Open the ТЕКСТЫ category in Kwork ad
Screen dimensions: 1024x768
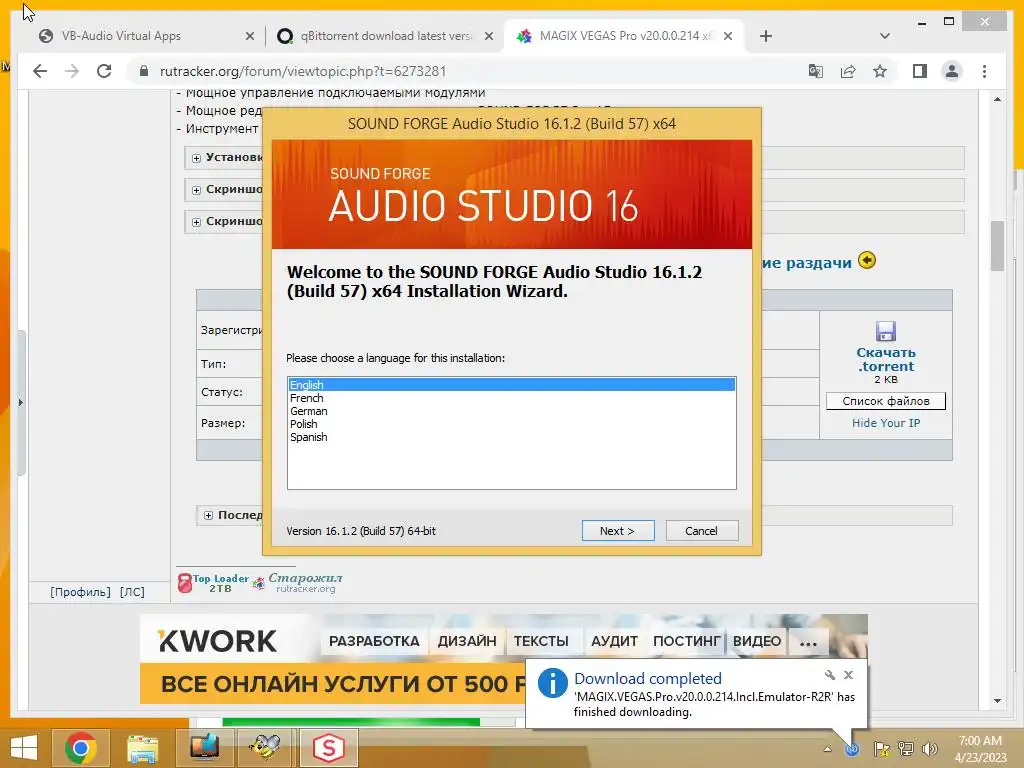[x=541, y=641]
